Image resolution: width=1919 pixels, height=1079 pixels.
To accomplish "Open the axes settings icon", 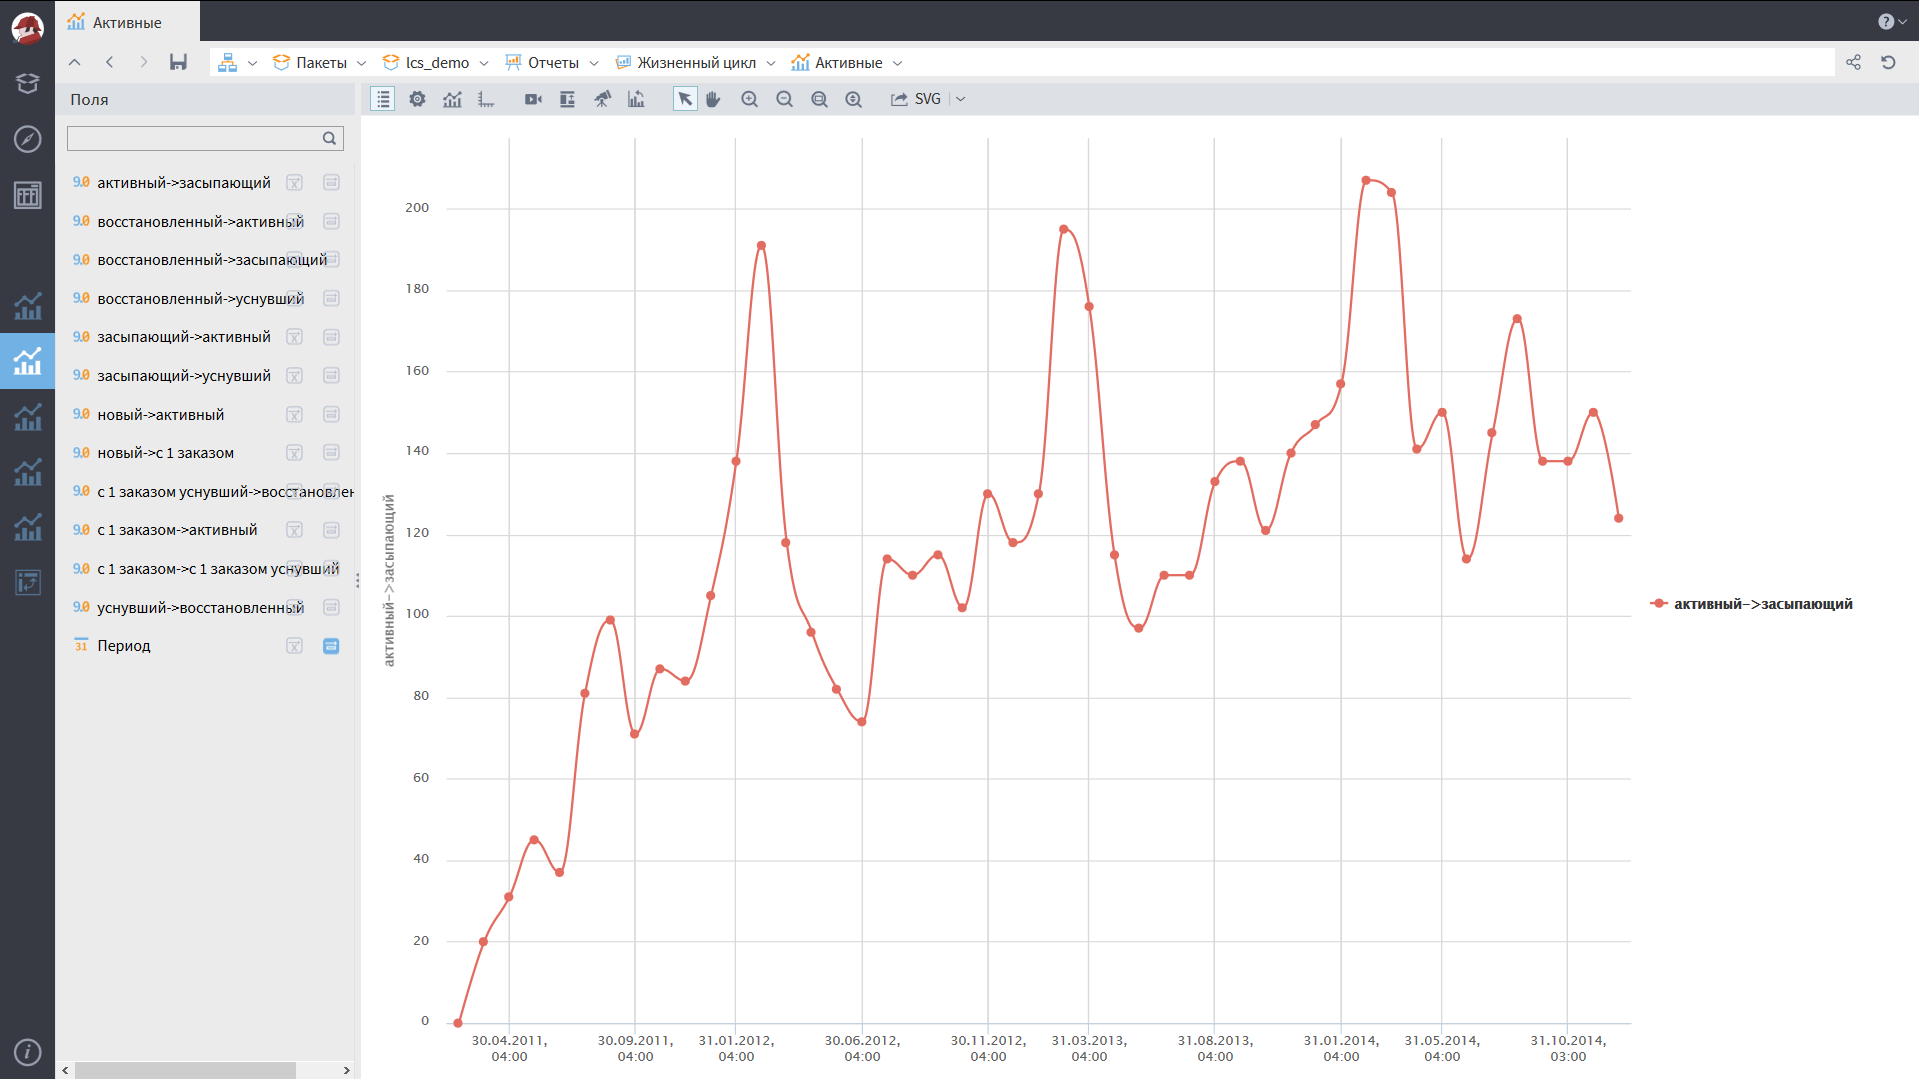I will 486,99.
